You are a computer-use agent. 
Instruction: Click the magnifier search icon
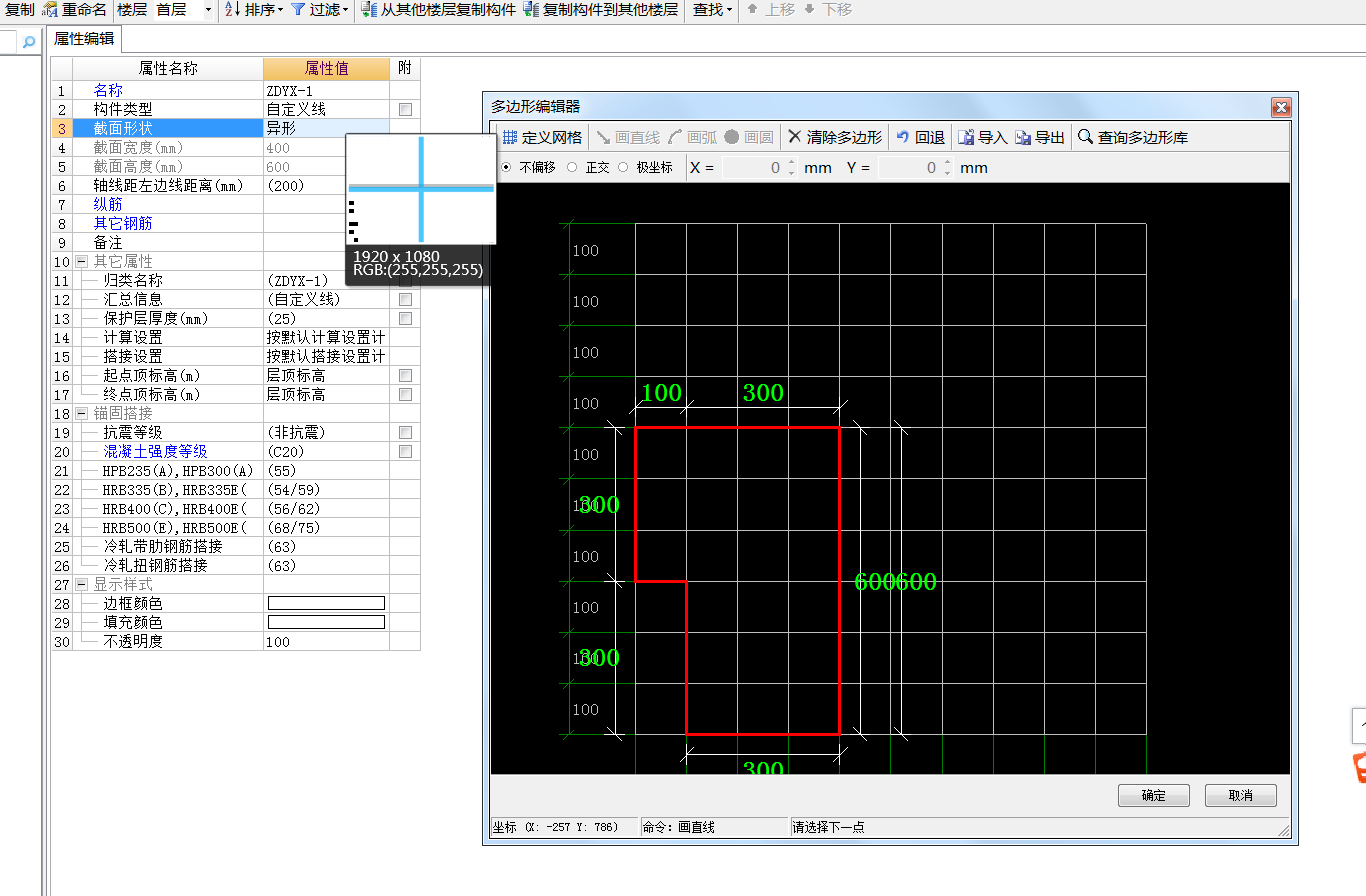point(28,42)
